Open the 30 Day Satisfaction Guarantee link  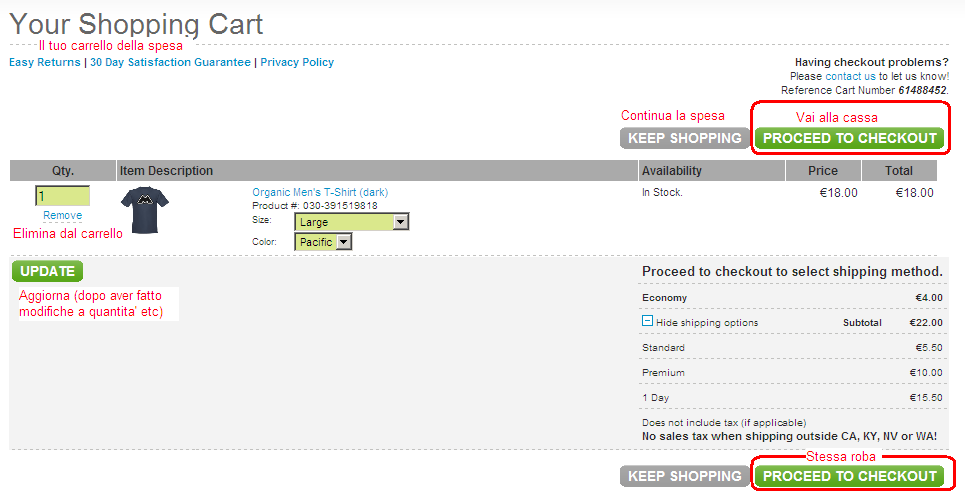[170, 62]
